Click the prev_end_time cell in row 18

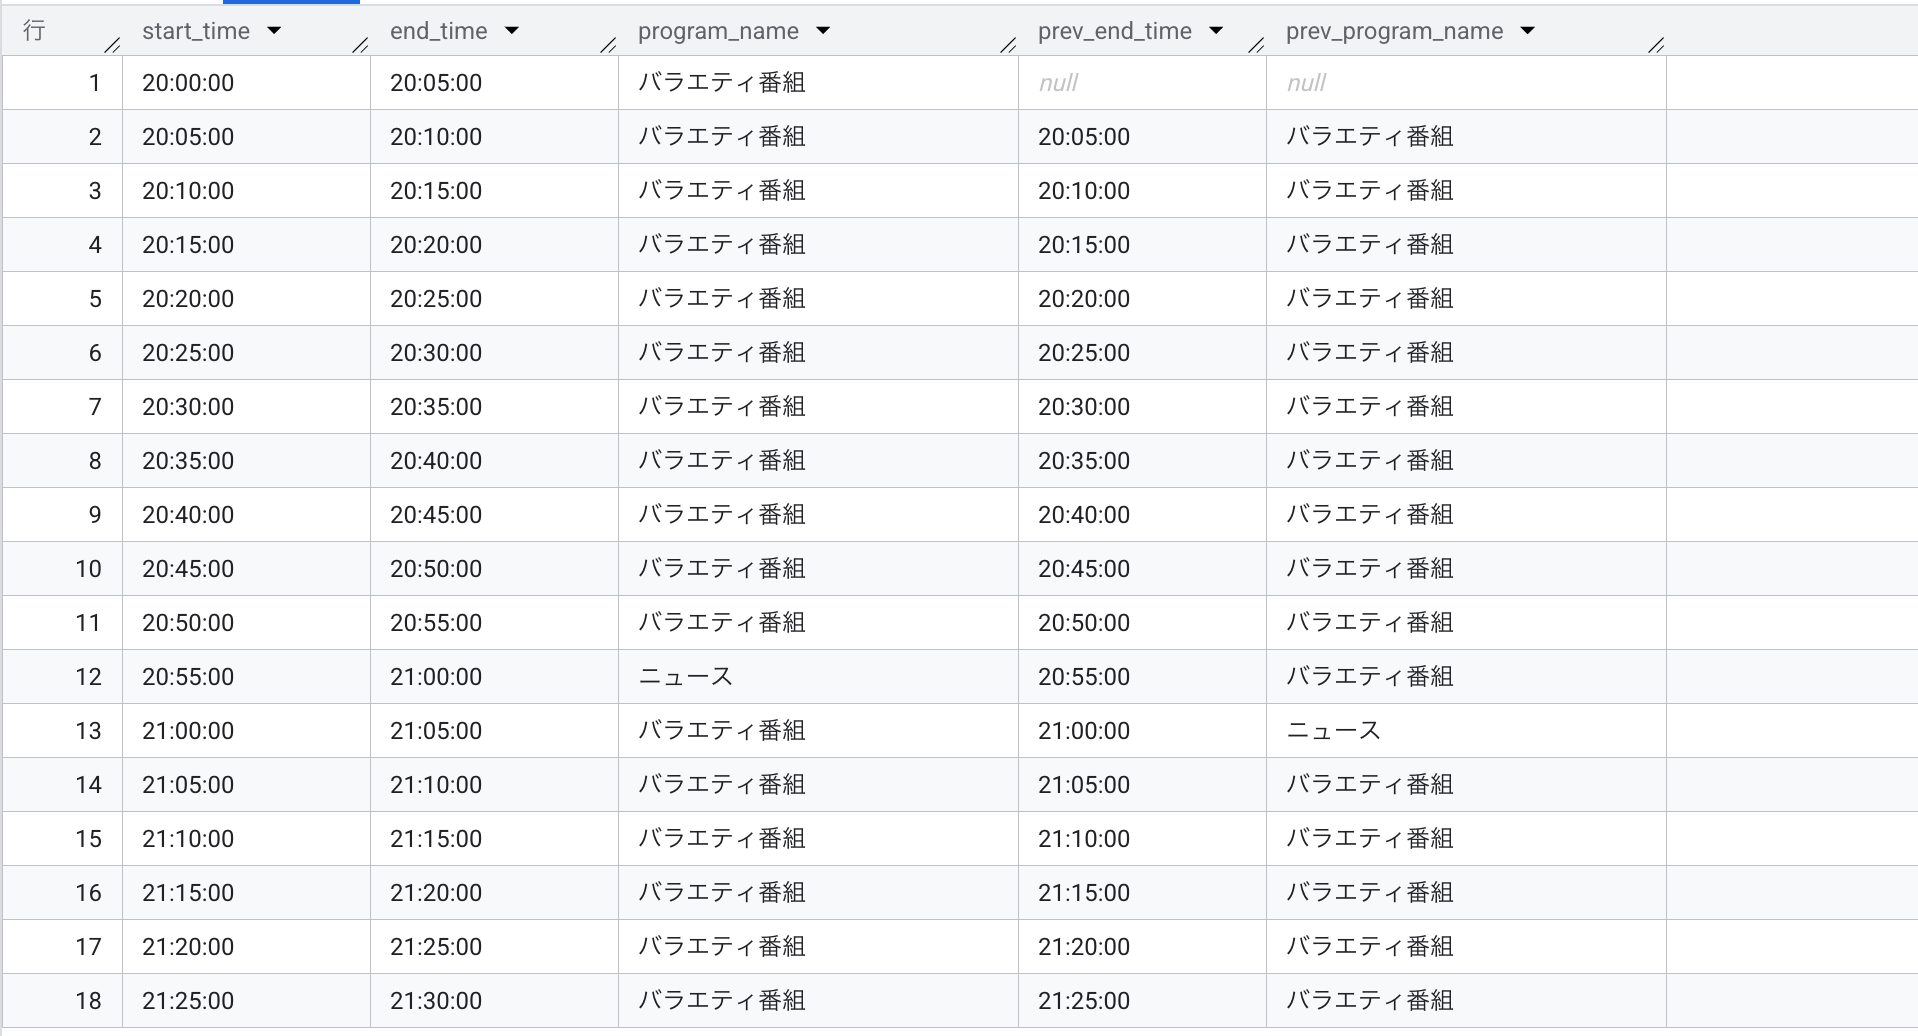[1084, 1001]
